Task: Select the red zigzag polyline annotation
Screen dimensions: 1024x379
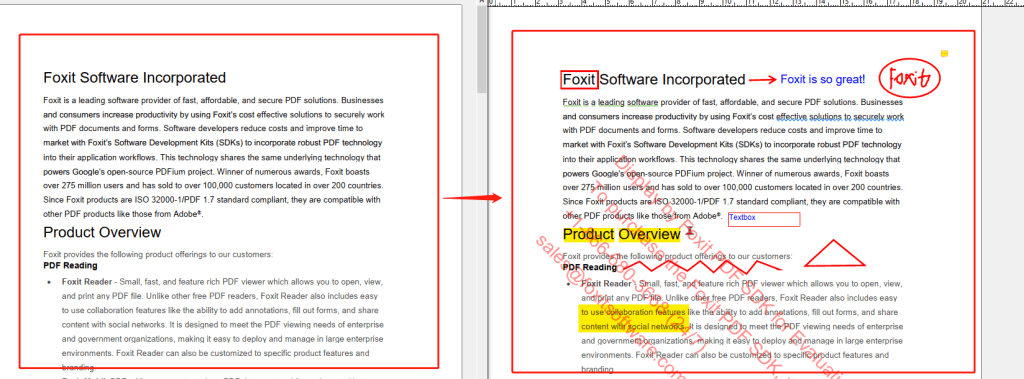Action: tap(700, 266)
